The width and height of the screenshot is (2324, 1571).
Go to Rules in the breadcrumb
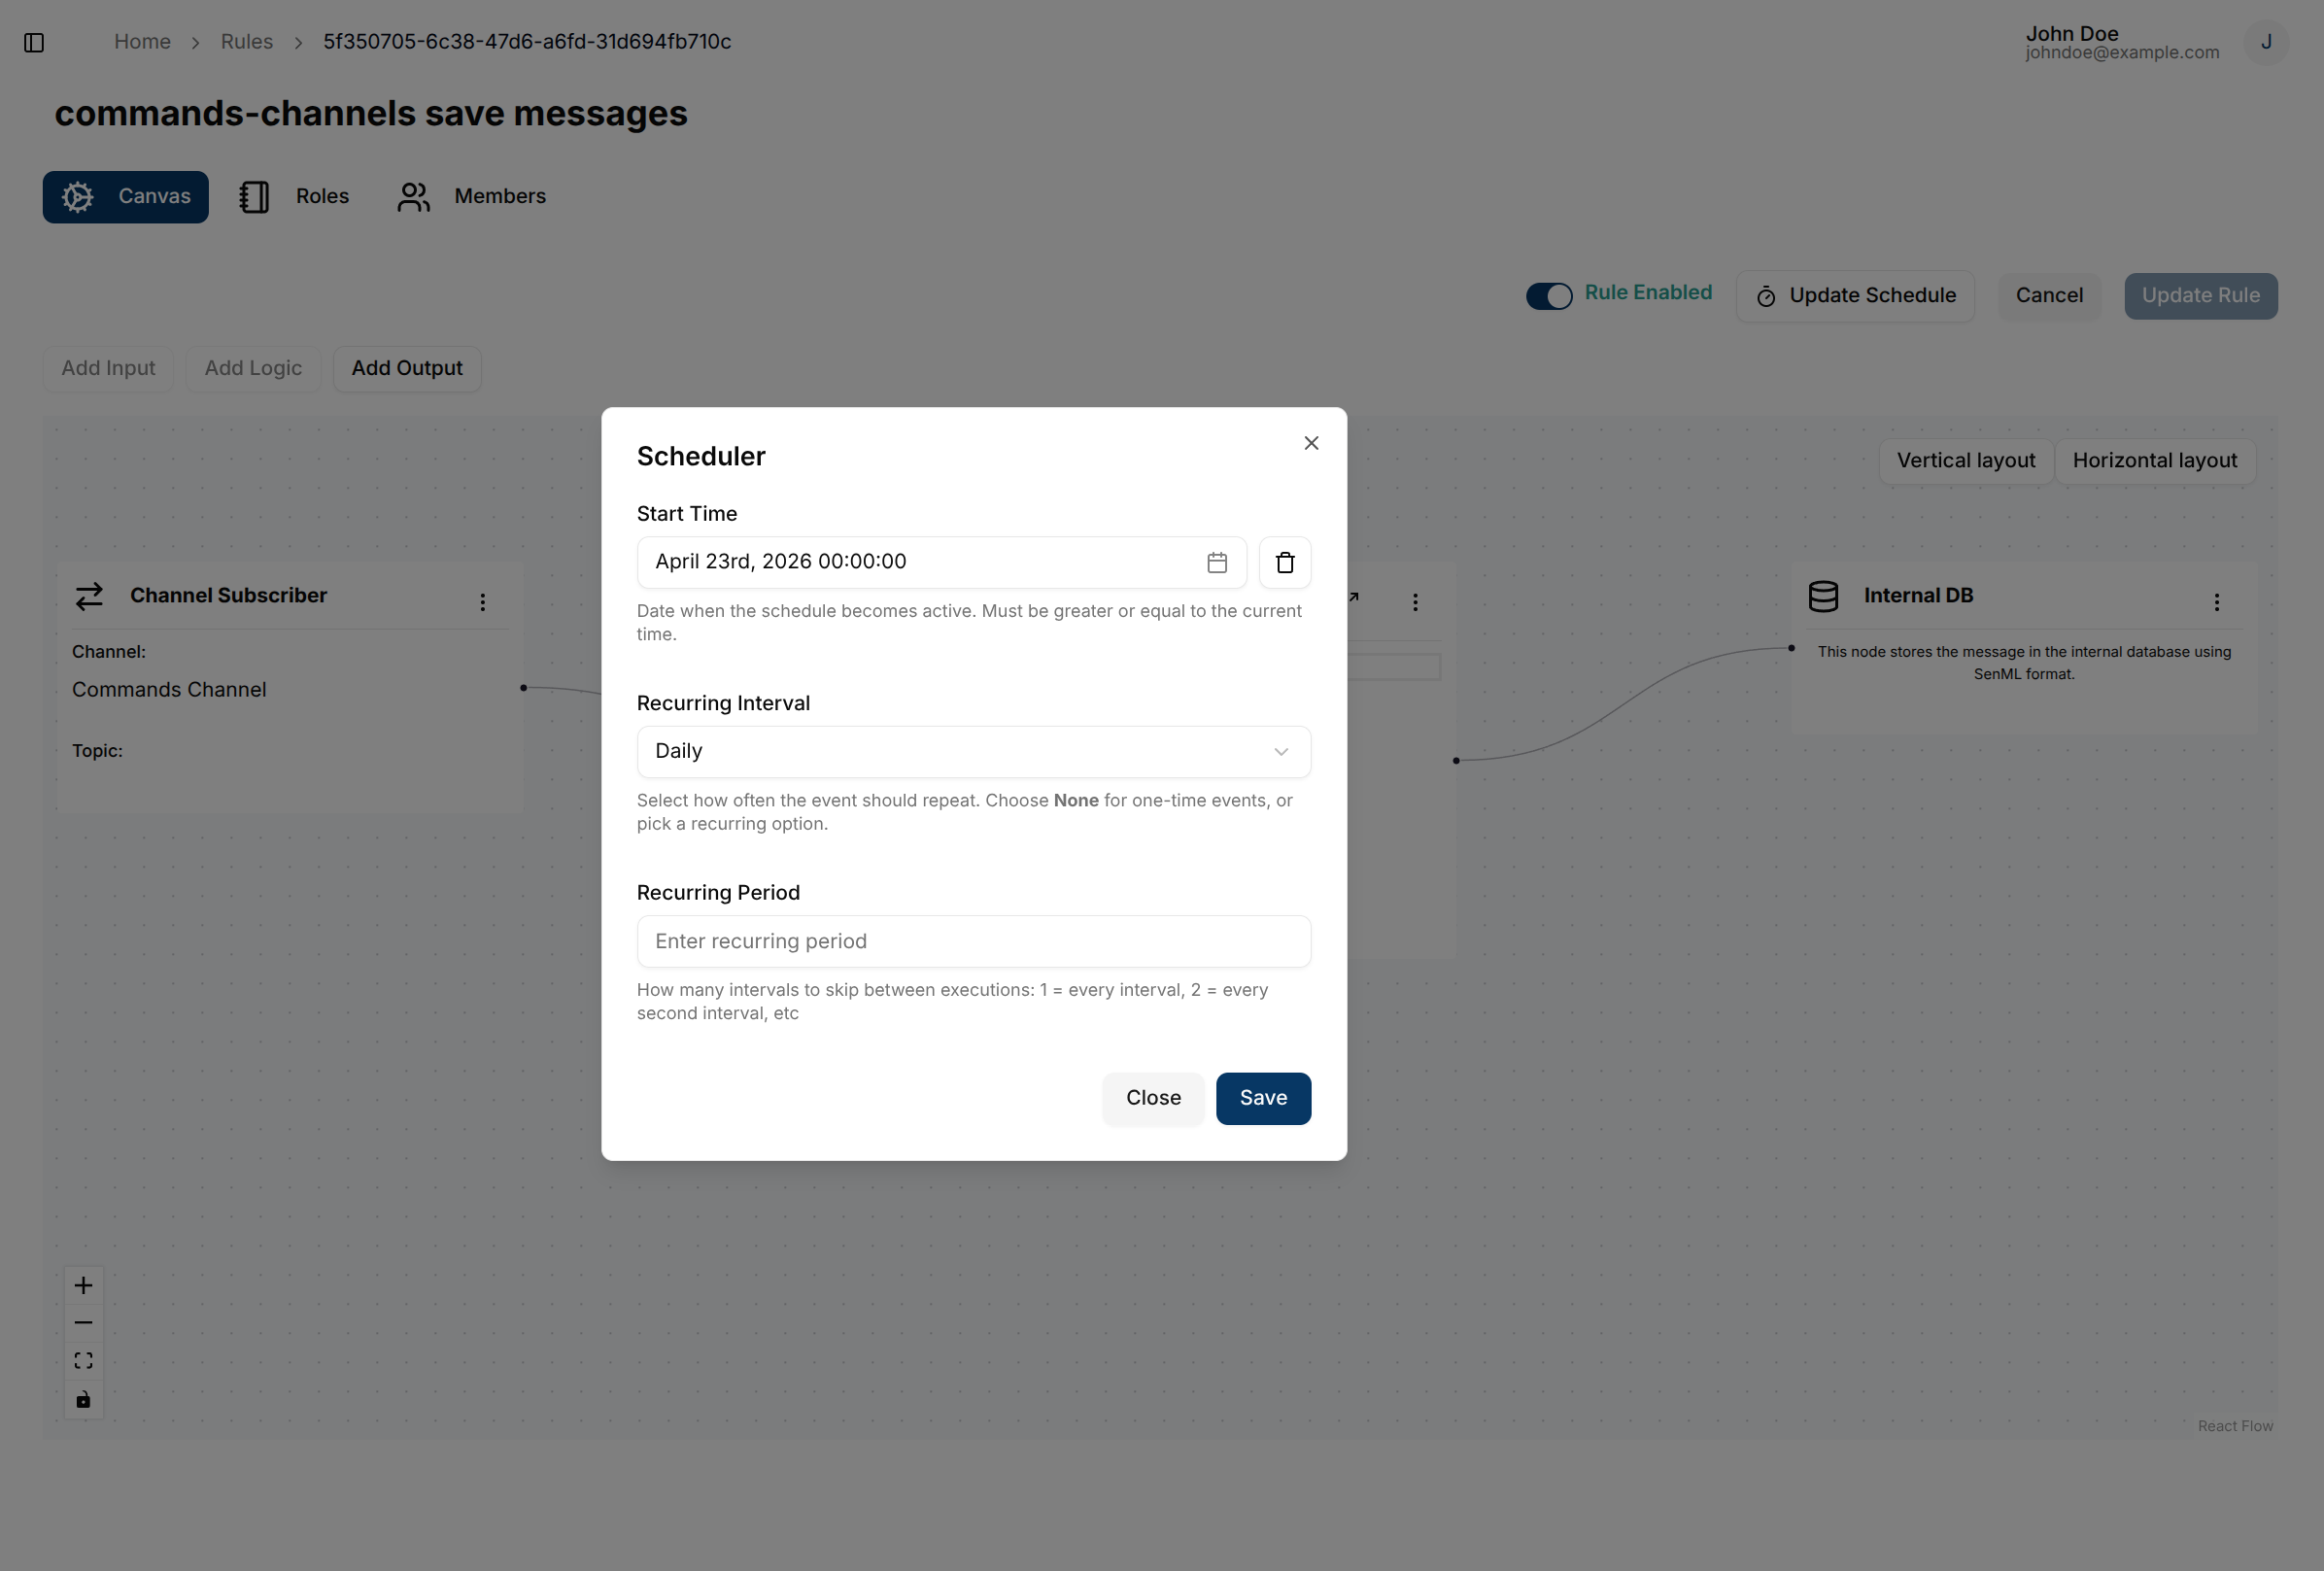[x=246, y=42]
